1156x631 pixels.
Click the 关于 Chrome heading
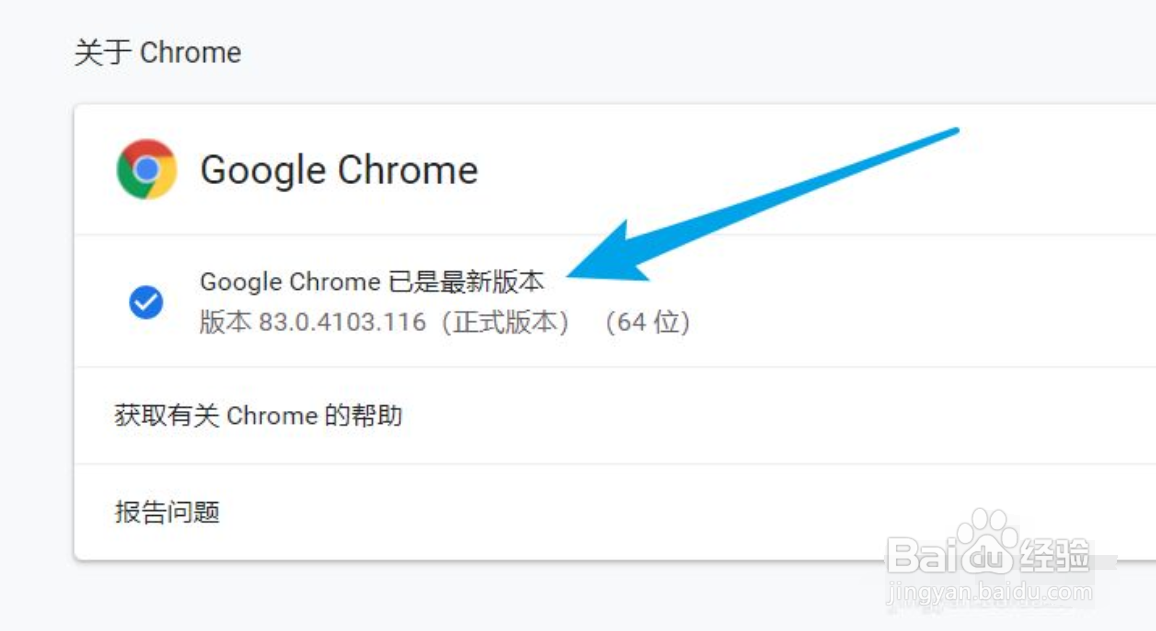coord(156,52)
